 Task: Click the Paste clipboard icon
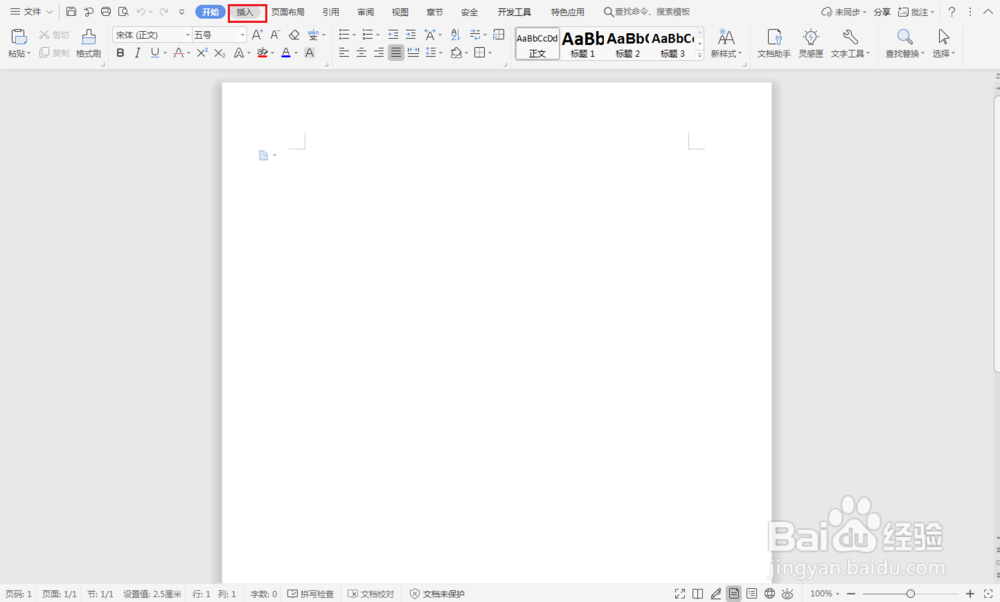click(x=18, y=37)
